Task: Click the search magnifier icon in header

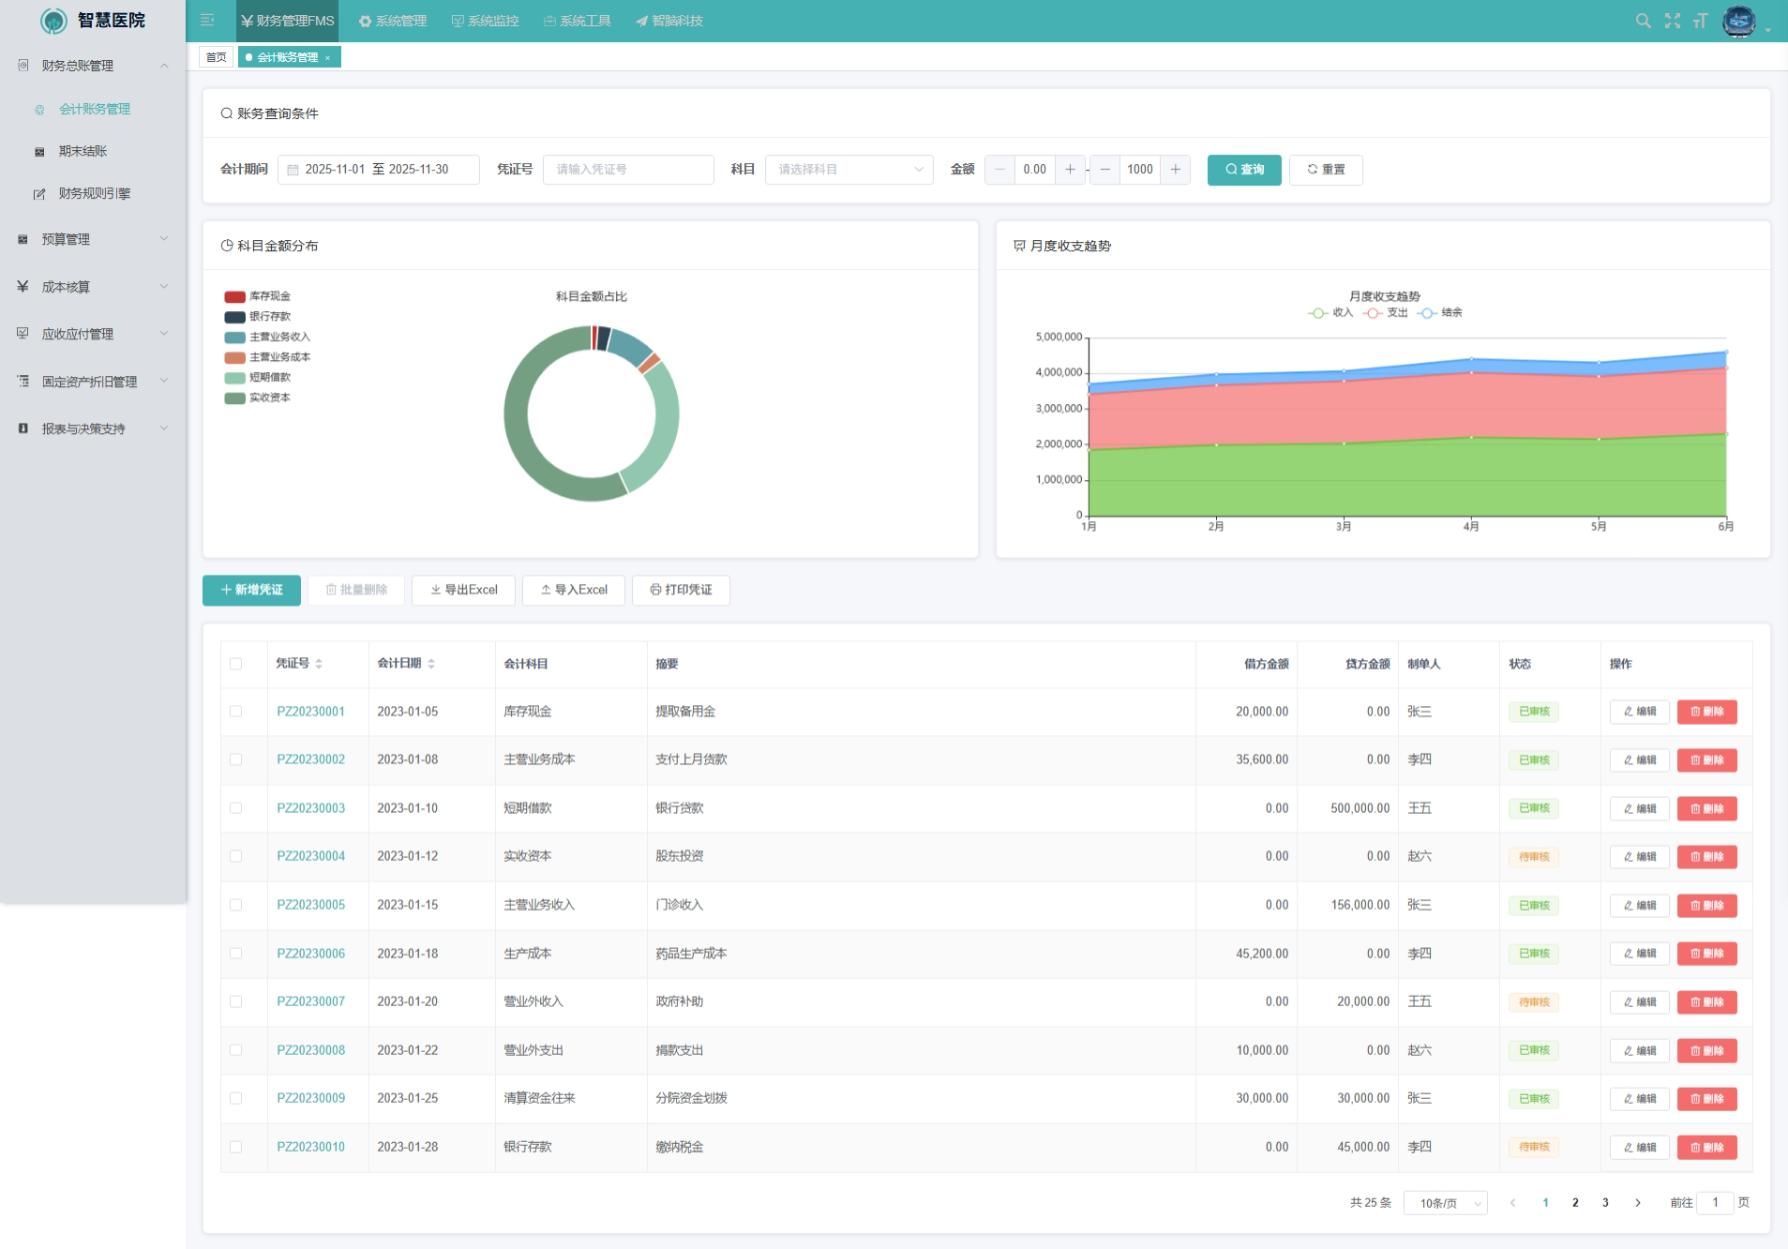Action: (x=1643, y=21)
